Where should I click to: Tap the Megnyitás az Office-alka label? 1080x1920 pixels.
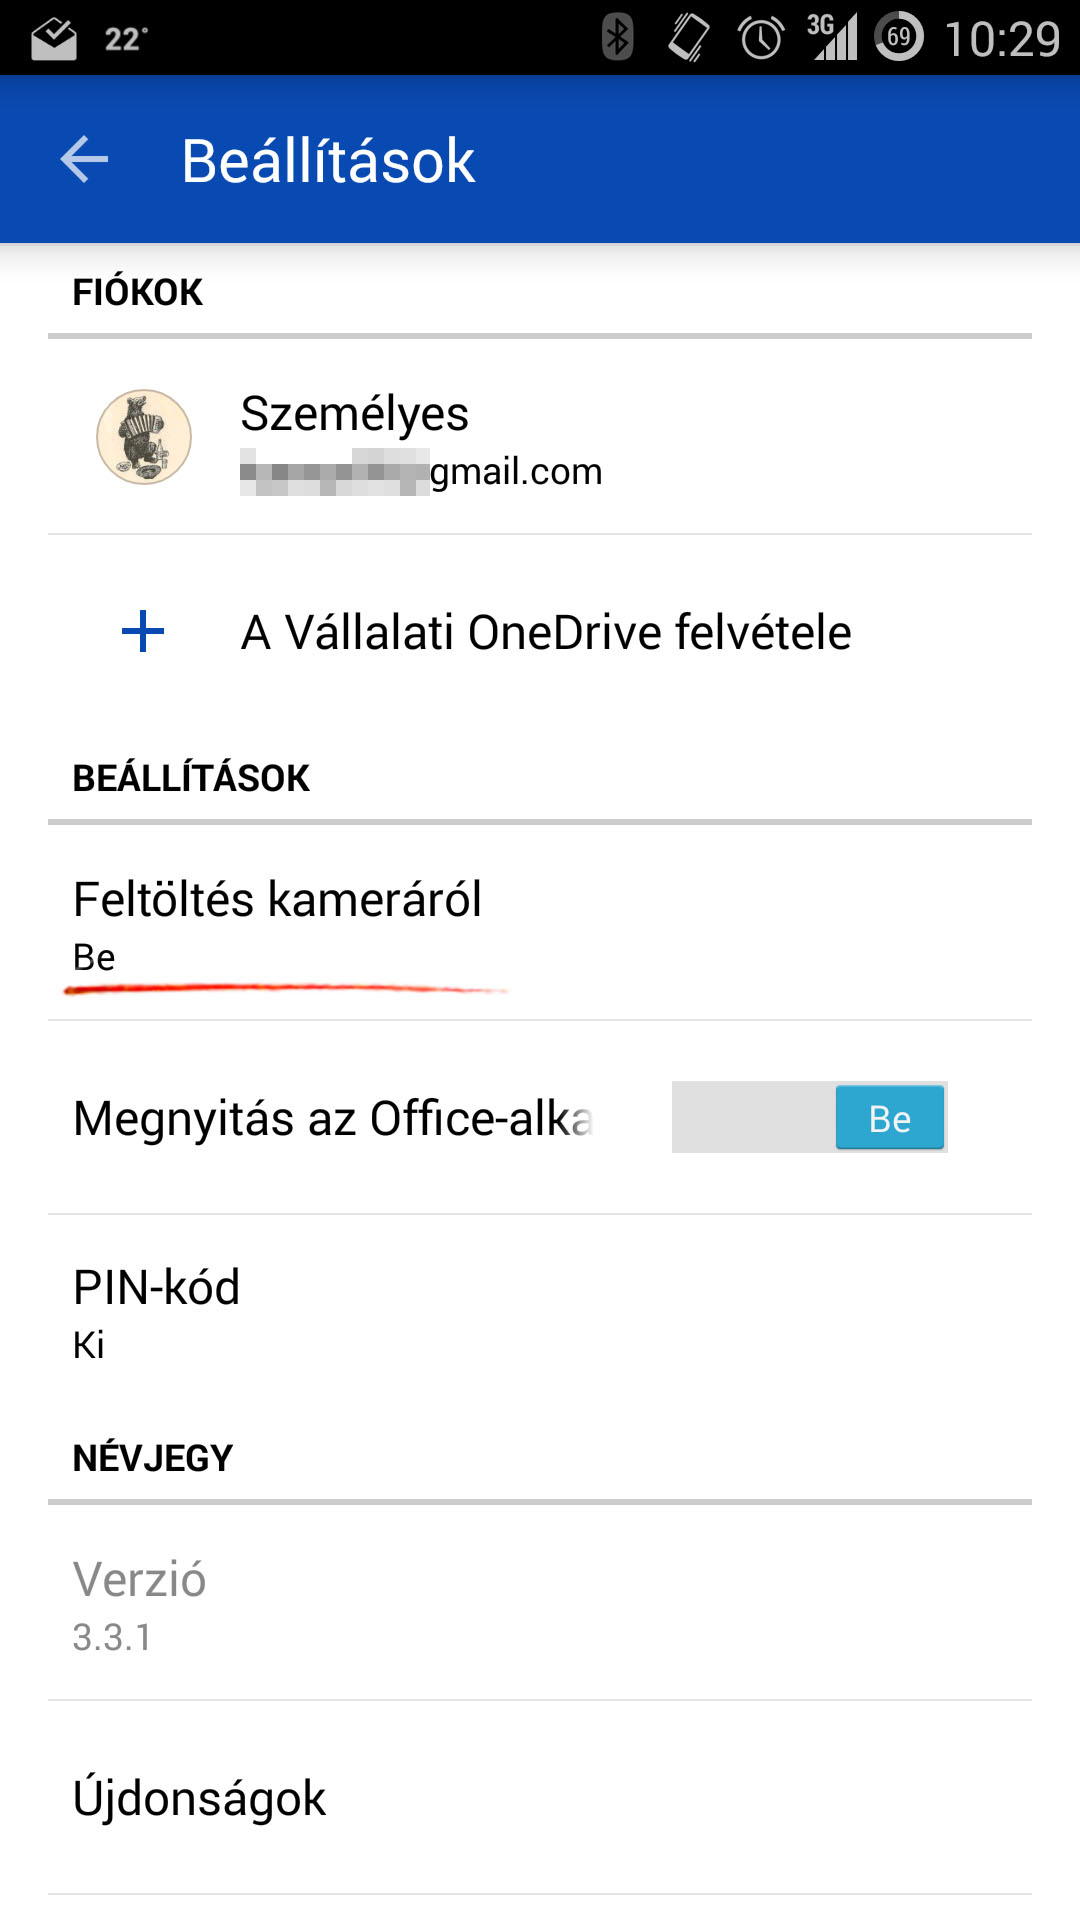click(x=333, y=1118)
